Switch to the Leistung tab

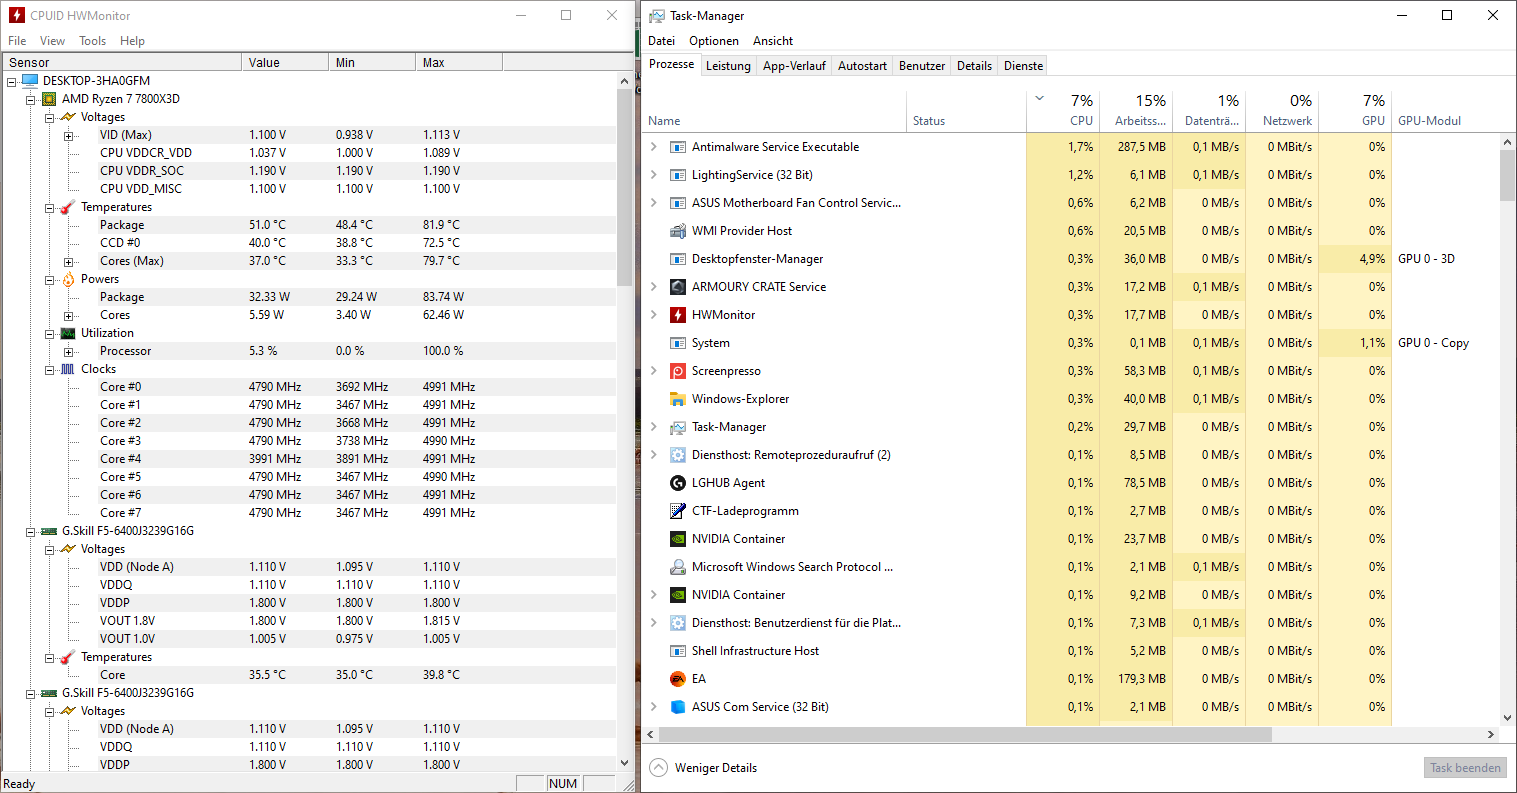[728, 66]
